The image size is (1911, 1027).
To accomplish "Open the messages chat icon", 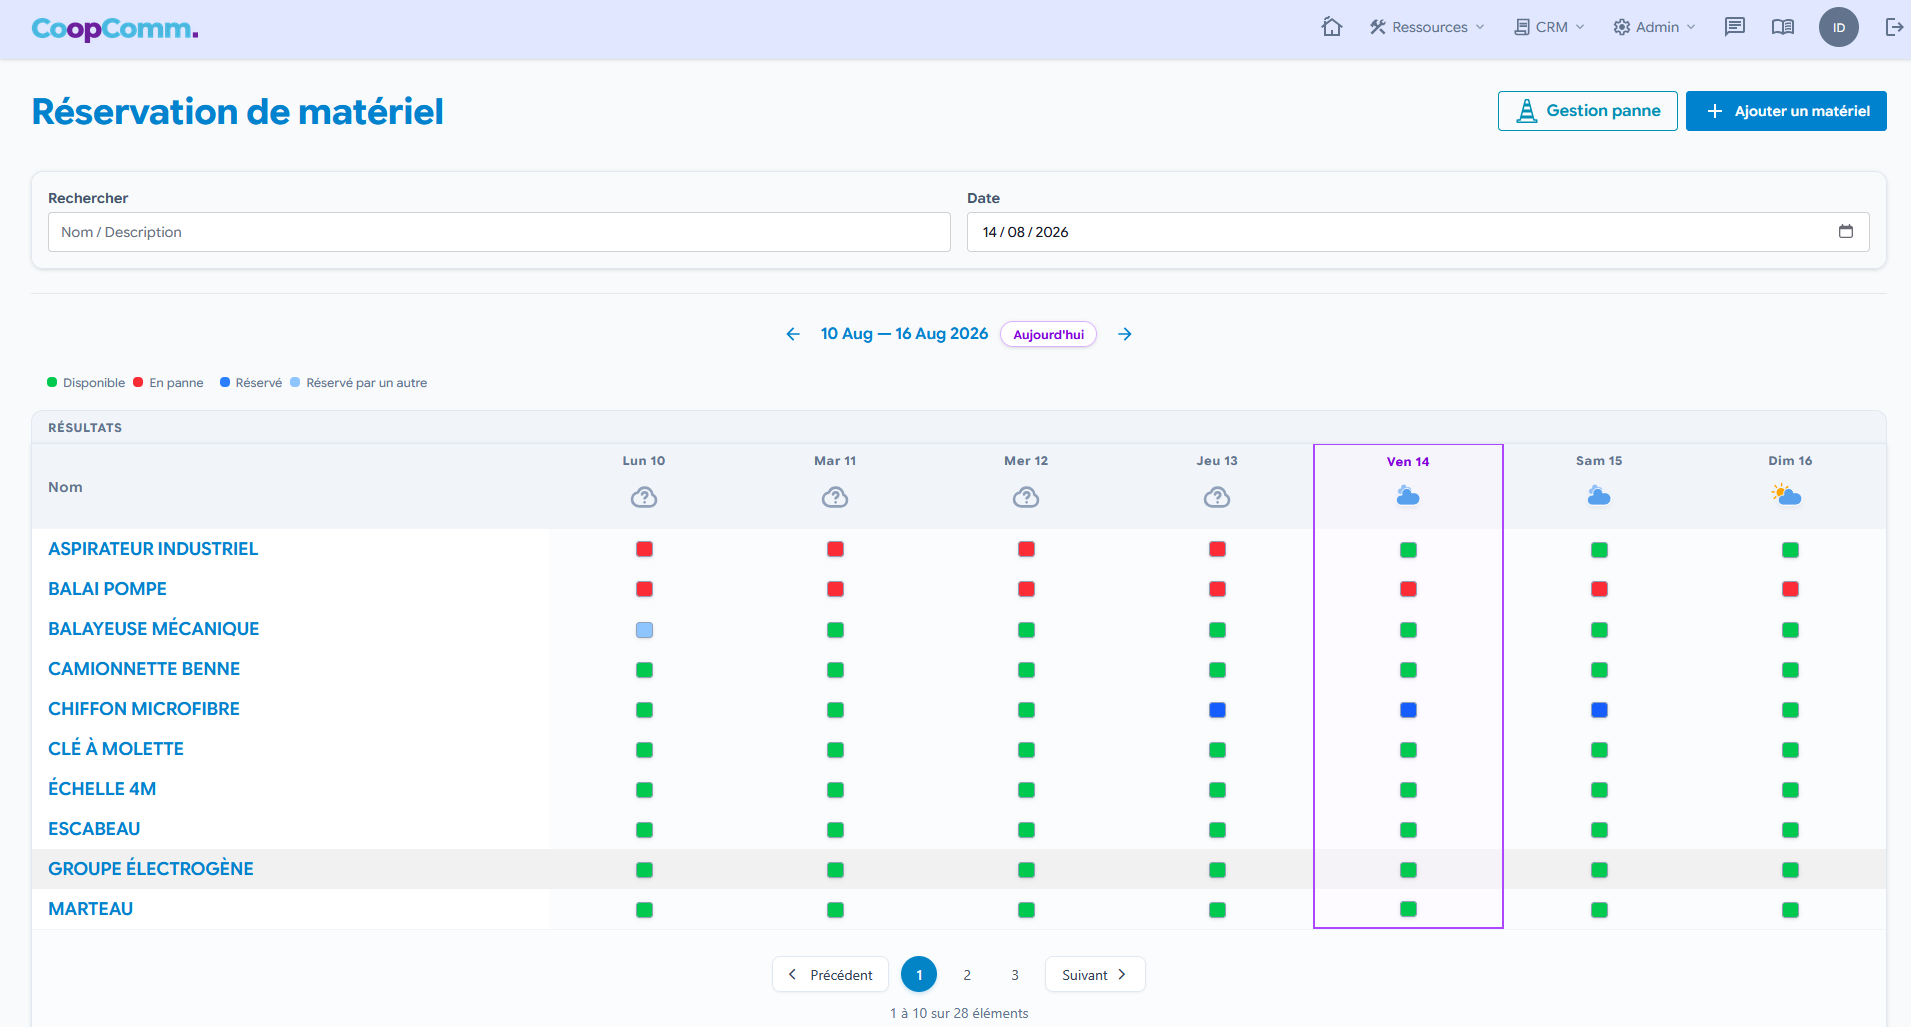I will point(1735,27).
